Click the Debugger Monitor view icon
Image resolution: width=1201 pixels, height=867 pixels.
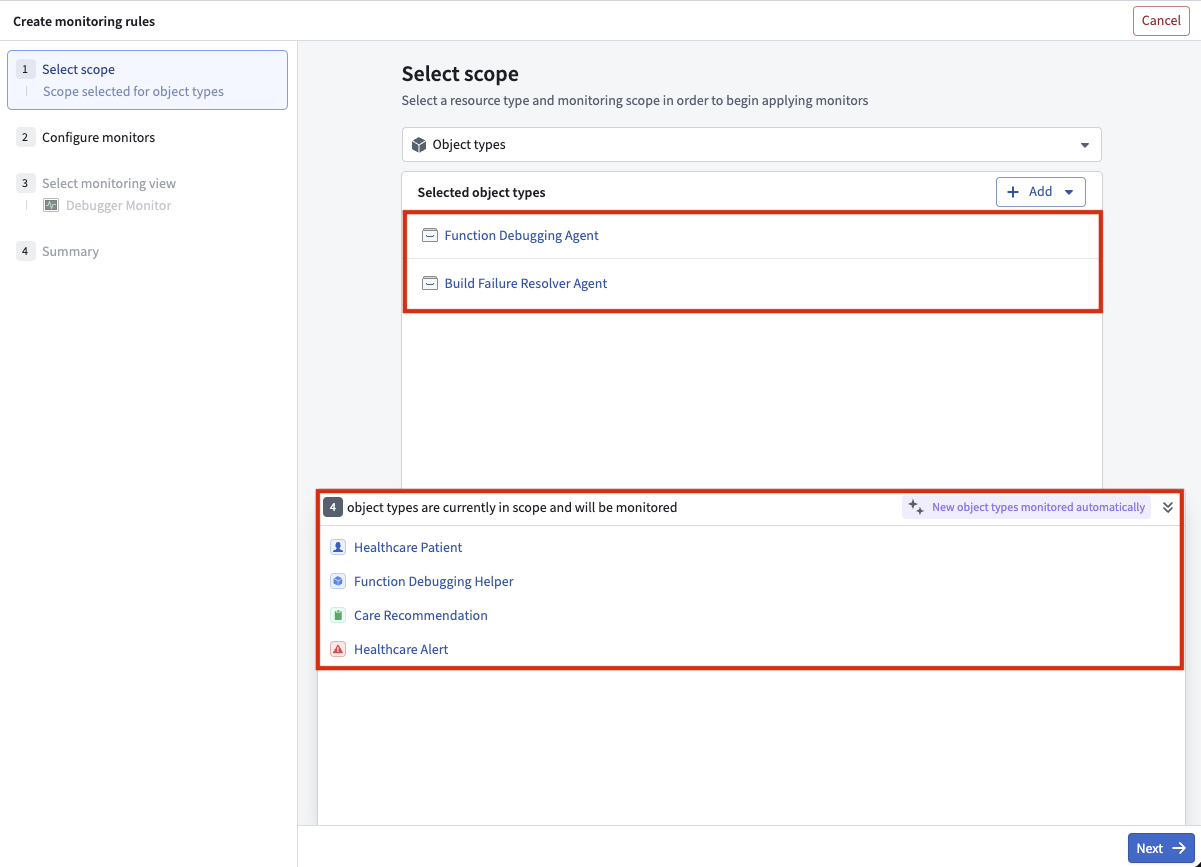[x=51, y=206]
